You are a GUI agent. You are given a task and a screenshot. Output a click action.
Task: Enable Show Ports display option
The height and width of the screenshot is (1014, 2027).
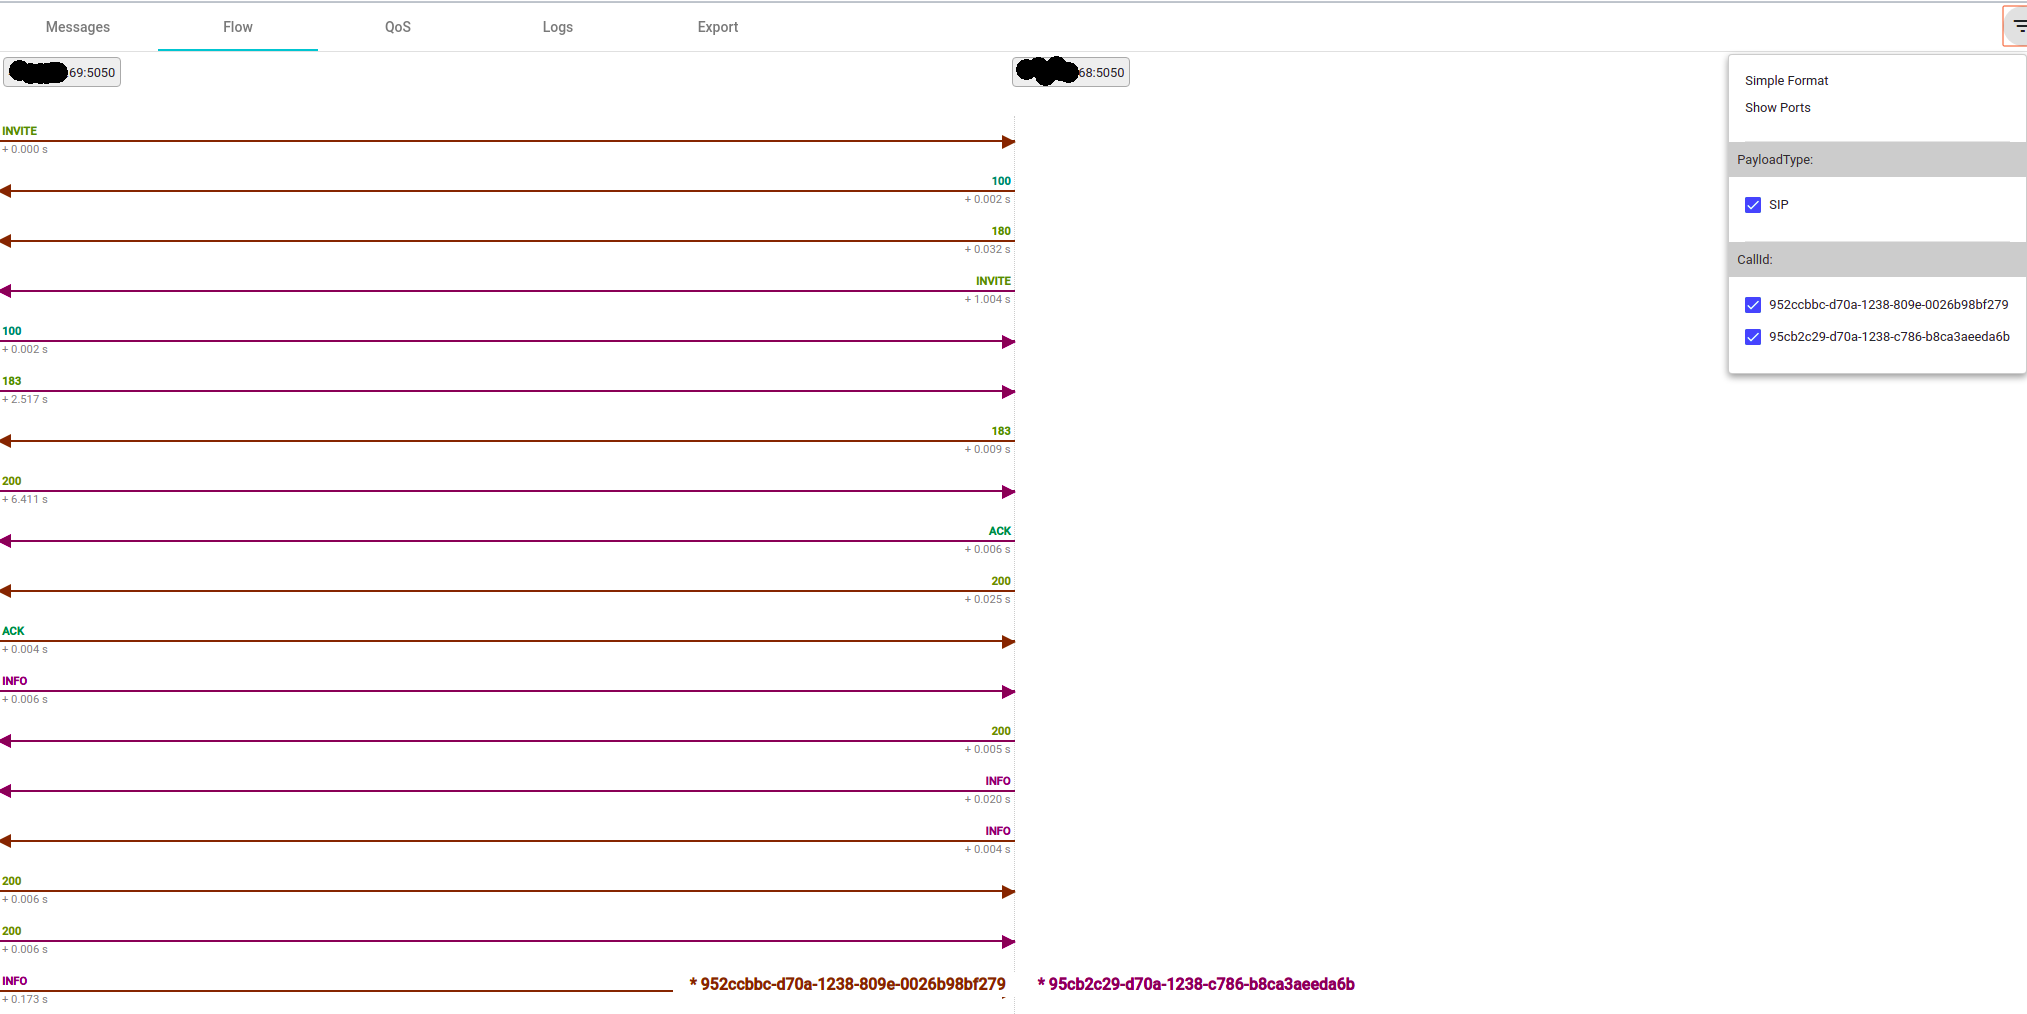(1778, 107)
